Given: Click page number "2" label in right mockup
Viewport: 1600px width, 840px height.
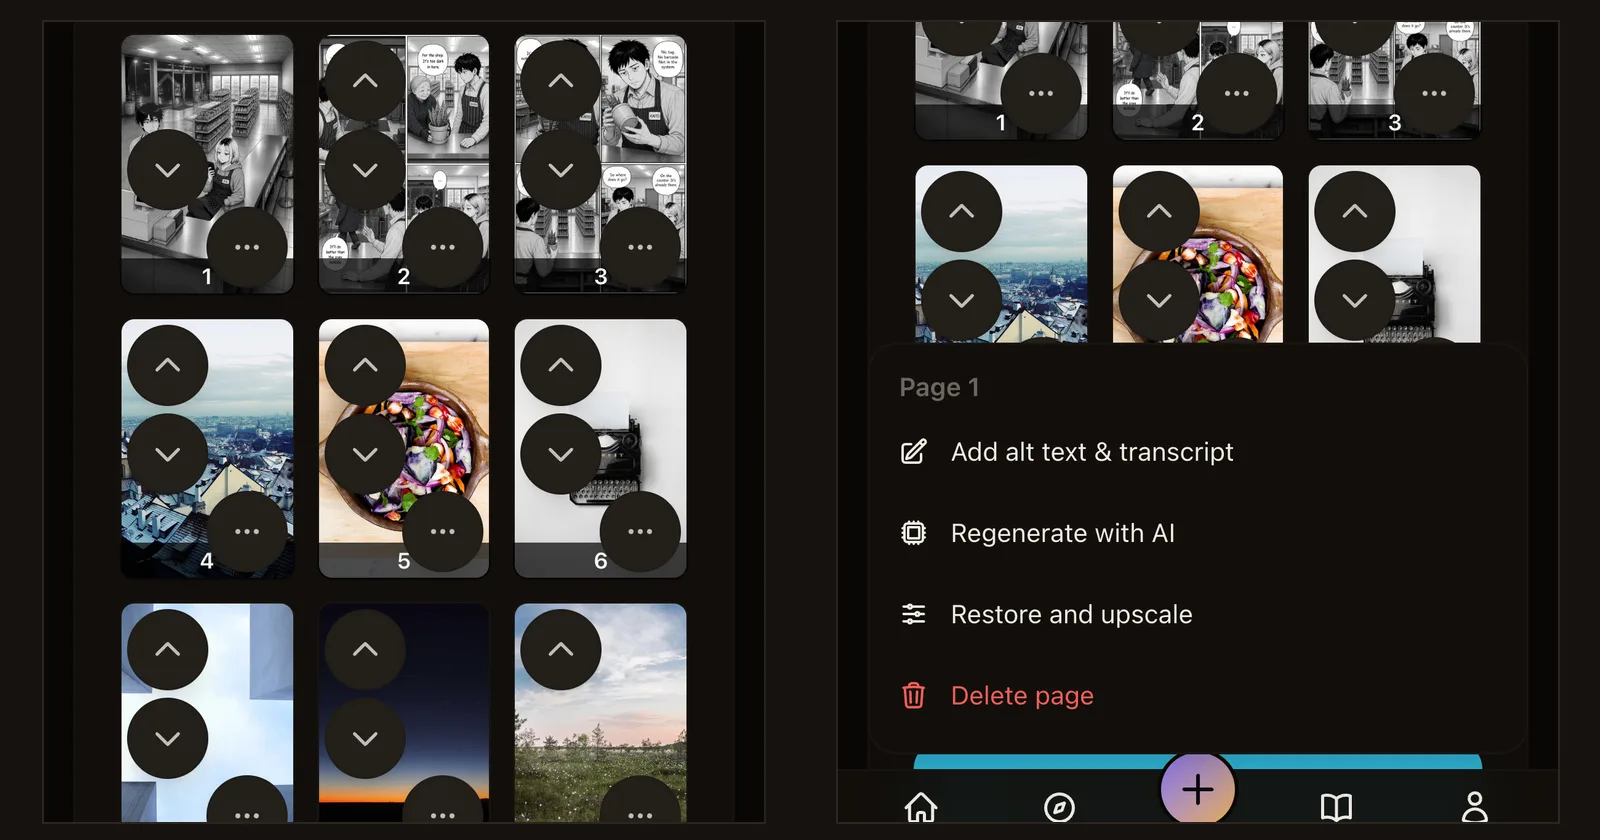Looking at the screenshot, I should [1197, 123].
